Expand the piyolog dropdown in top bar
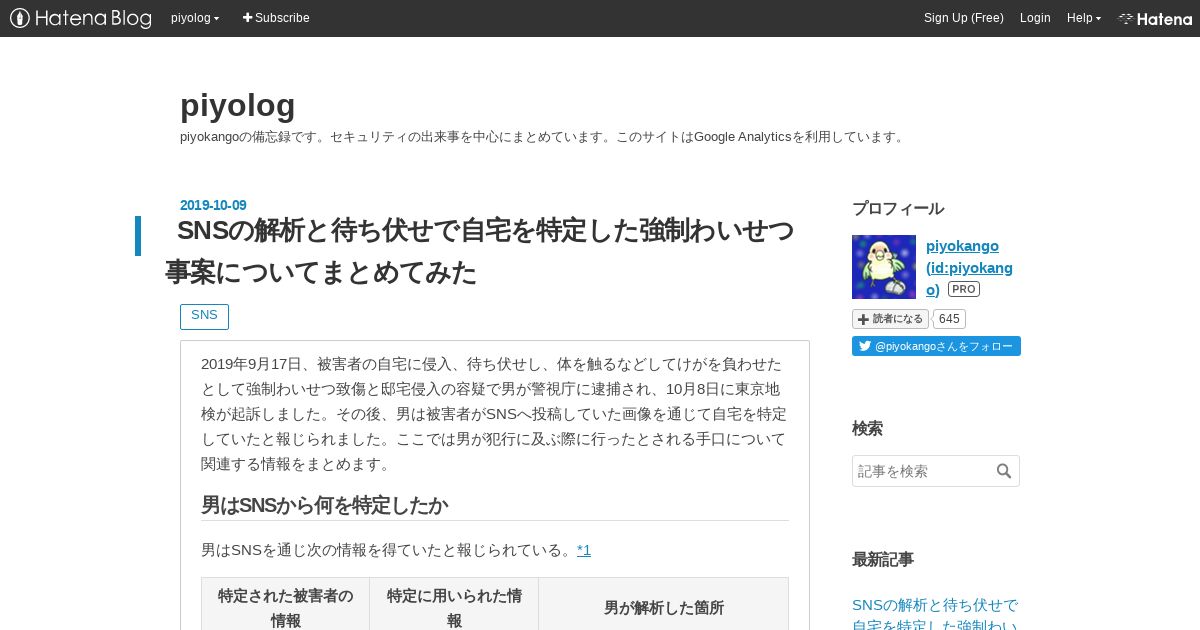The image size is (1200, 630). tap(195, 18)
